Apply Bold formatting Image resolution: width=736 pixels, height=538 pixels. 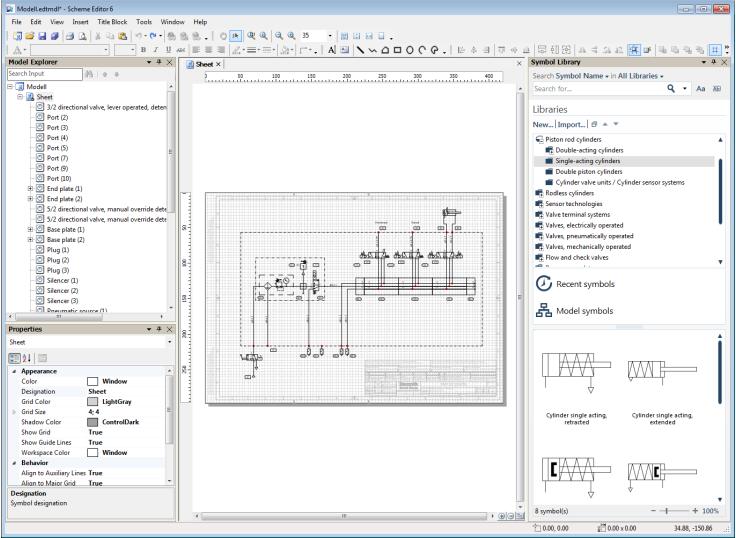143,50
